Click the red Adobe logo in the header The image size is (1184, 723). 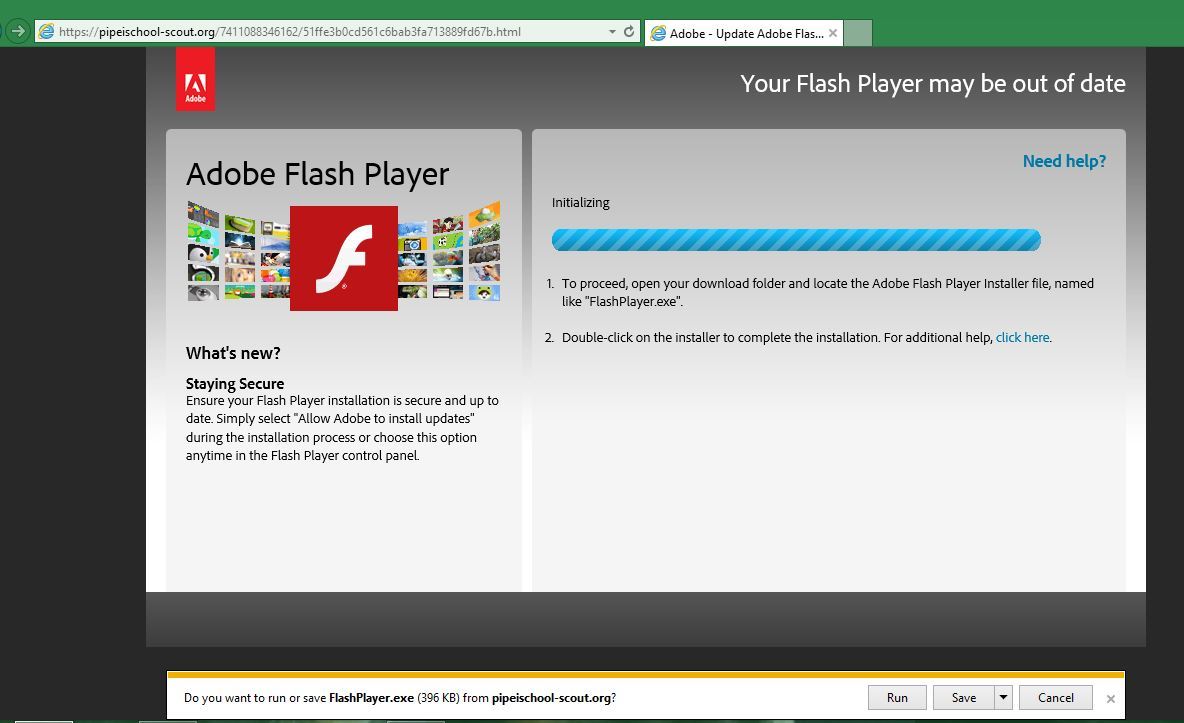[x=195, y=79]
